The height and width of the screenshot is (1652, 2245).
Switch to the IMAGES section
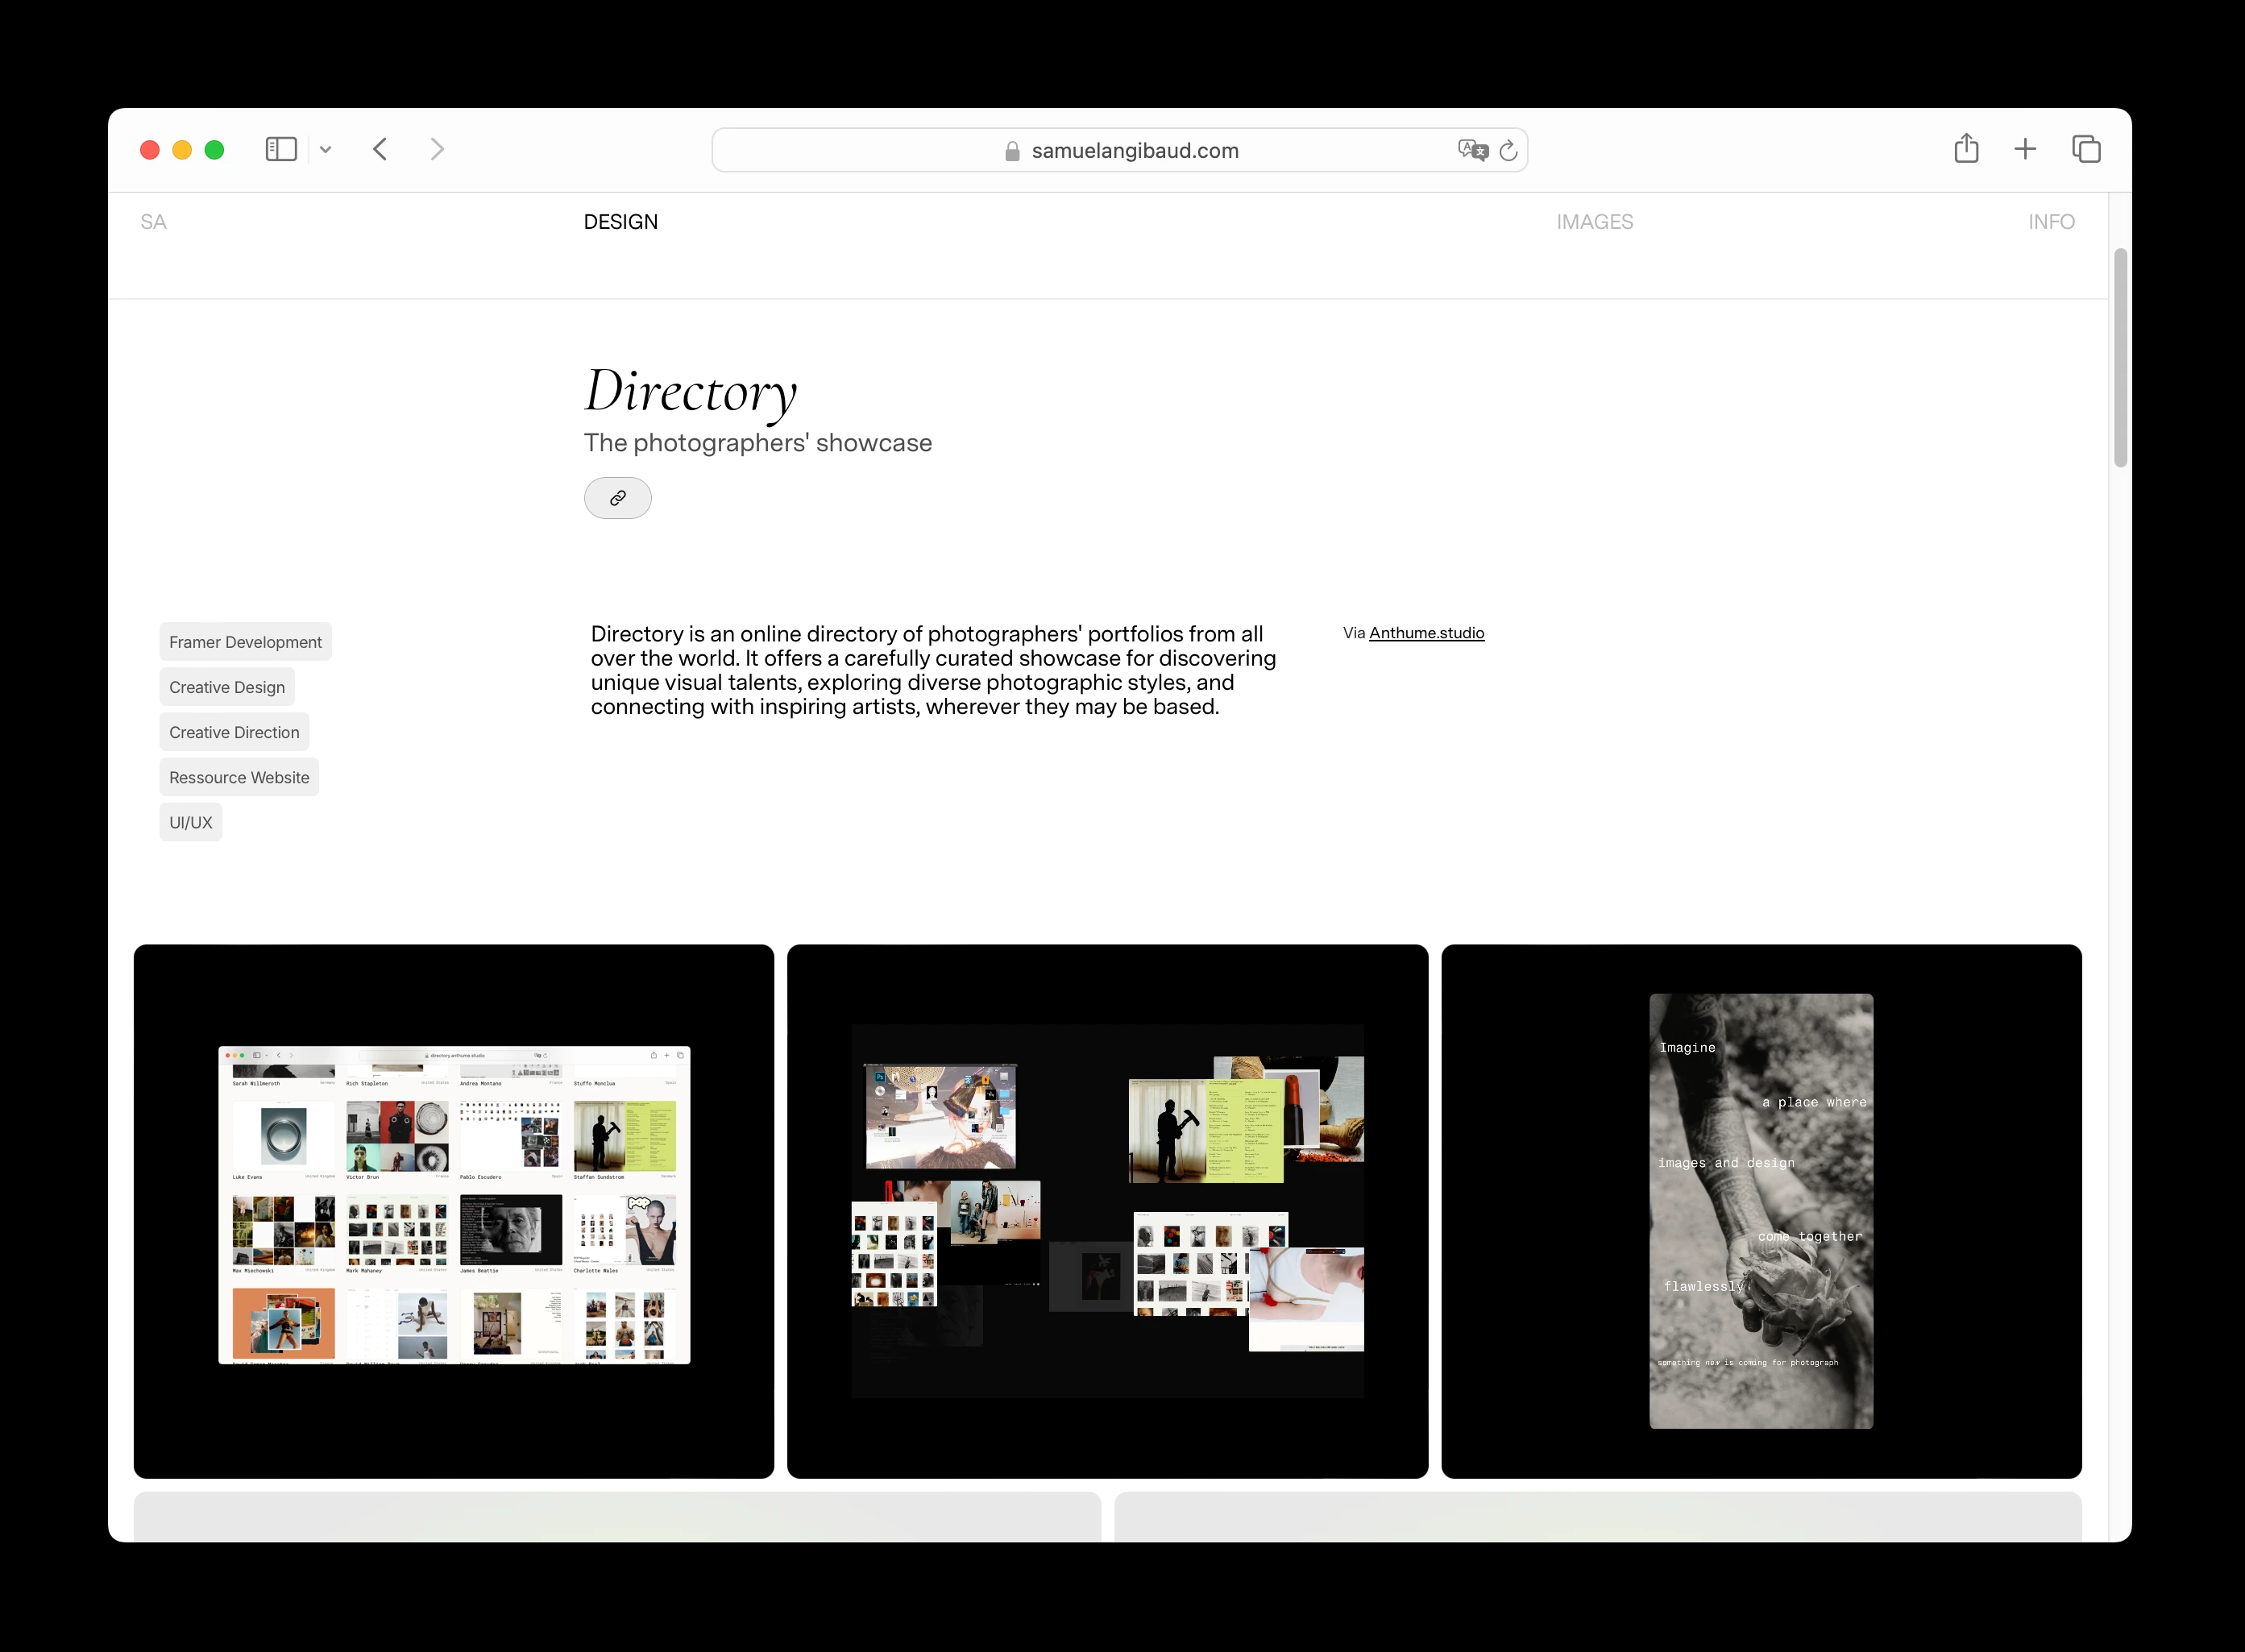pyautogui.click(x=1594, y=221)
